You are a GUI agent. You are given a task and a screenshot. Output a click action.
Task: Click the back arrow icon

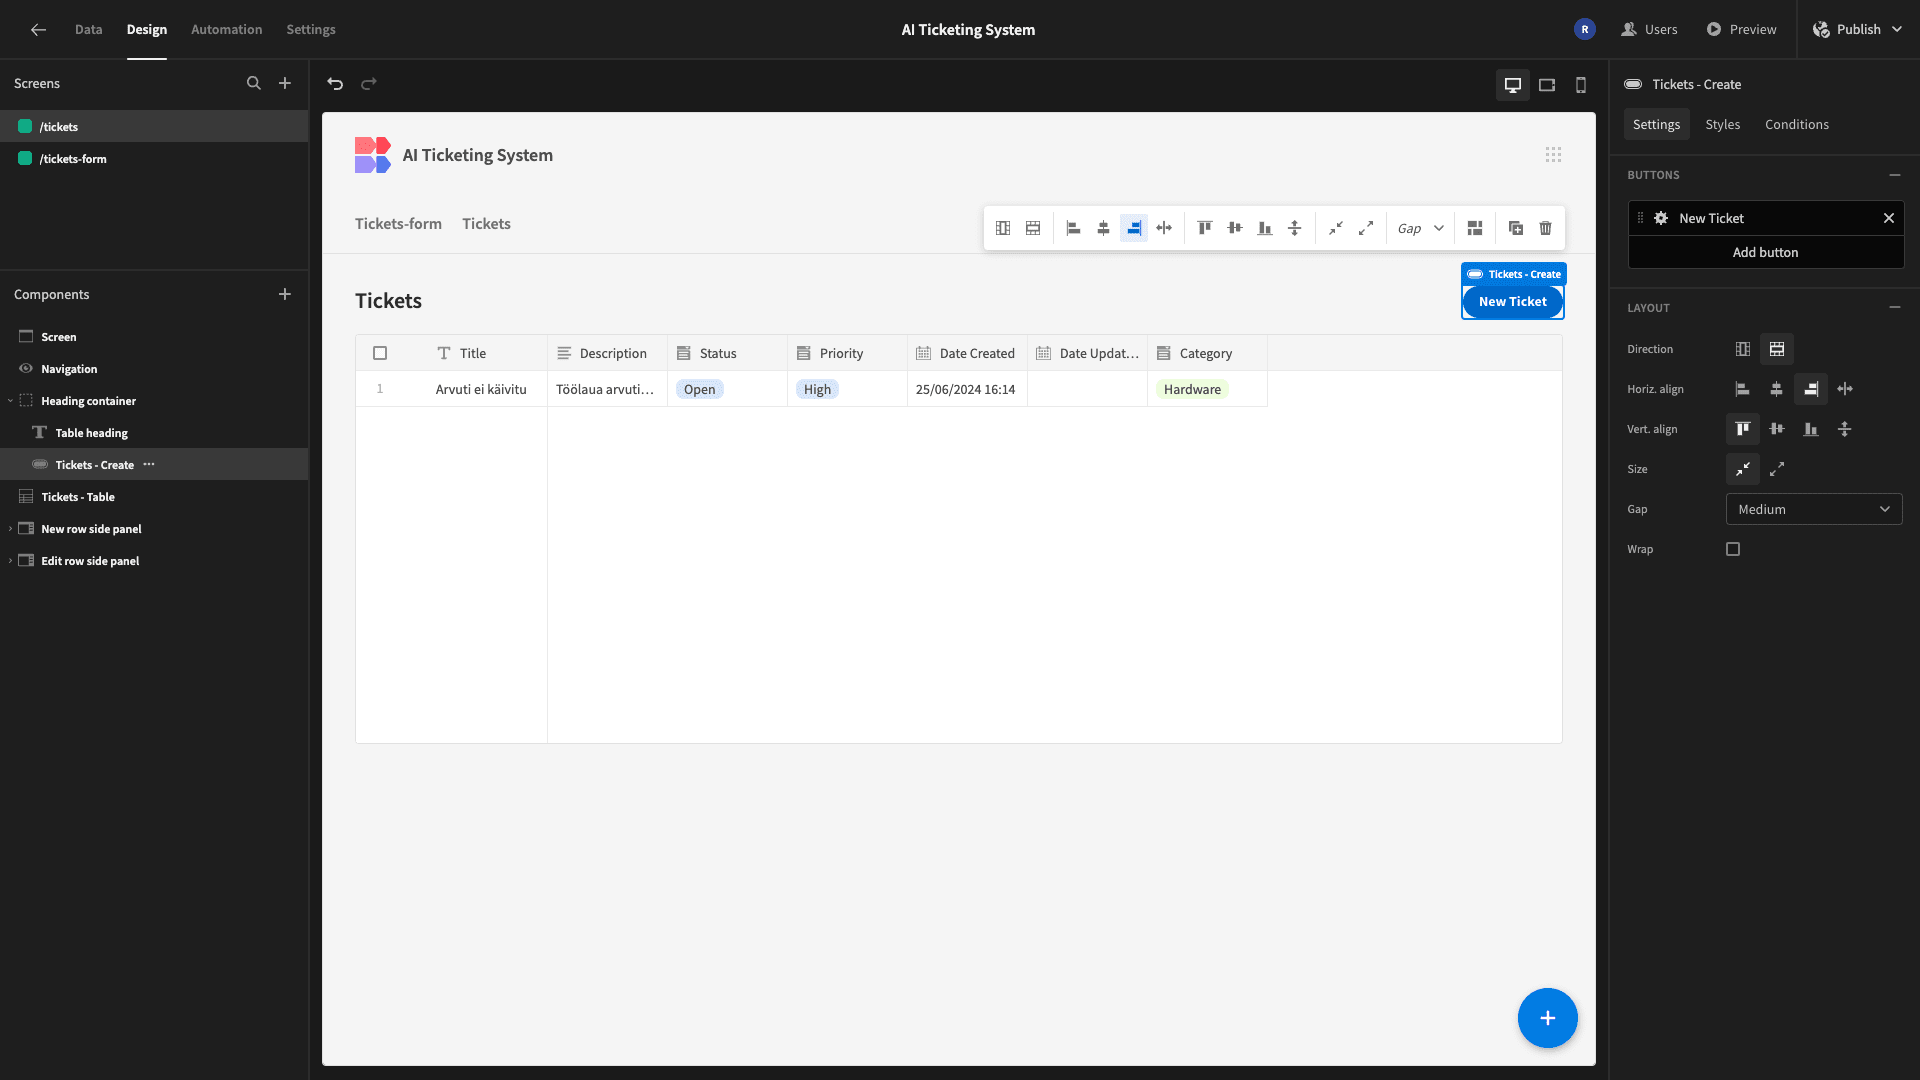pos(38,29)
